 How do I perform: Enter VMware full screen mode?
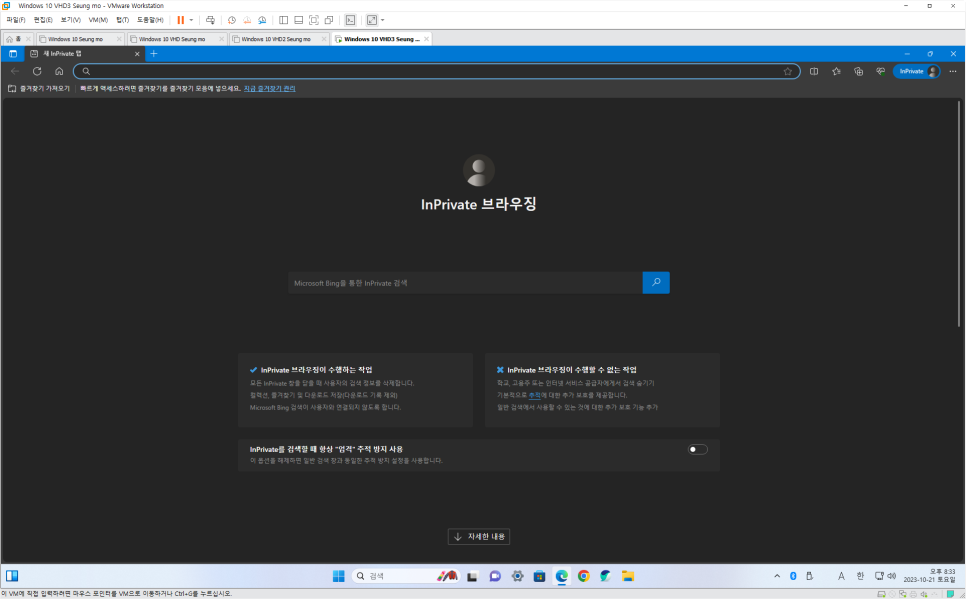pos(314,20)
